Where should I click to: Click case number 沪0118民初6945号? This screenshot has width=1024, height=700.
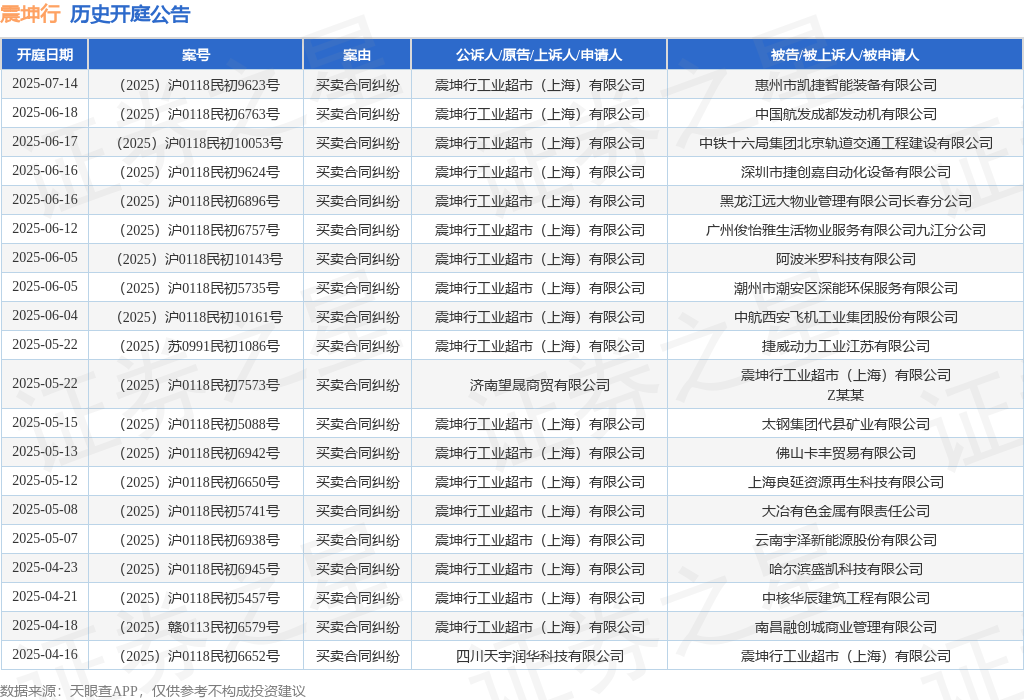click(196, 569)
